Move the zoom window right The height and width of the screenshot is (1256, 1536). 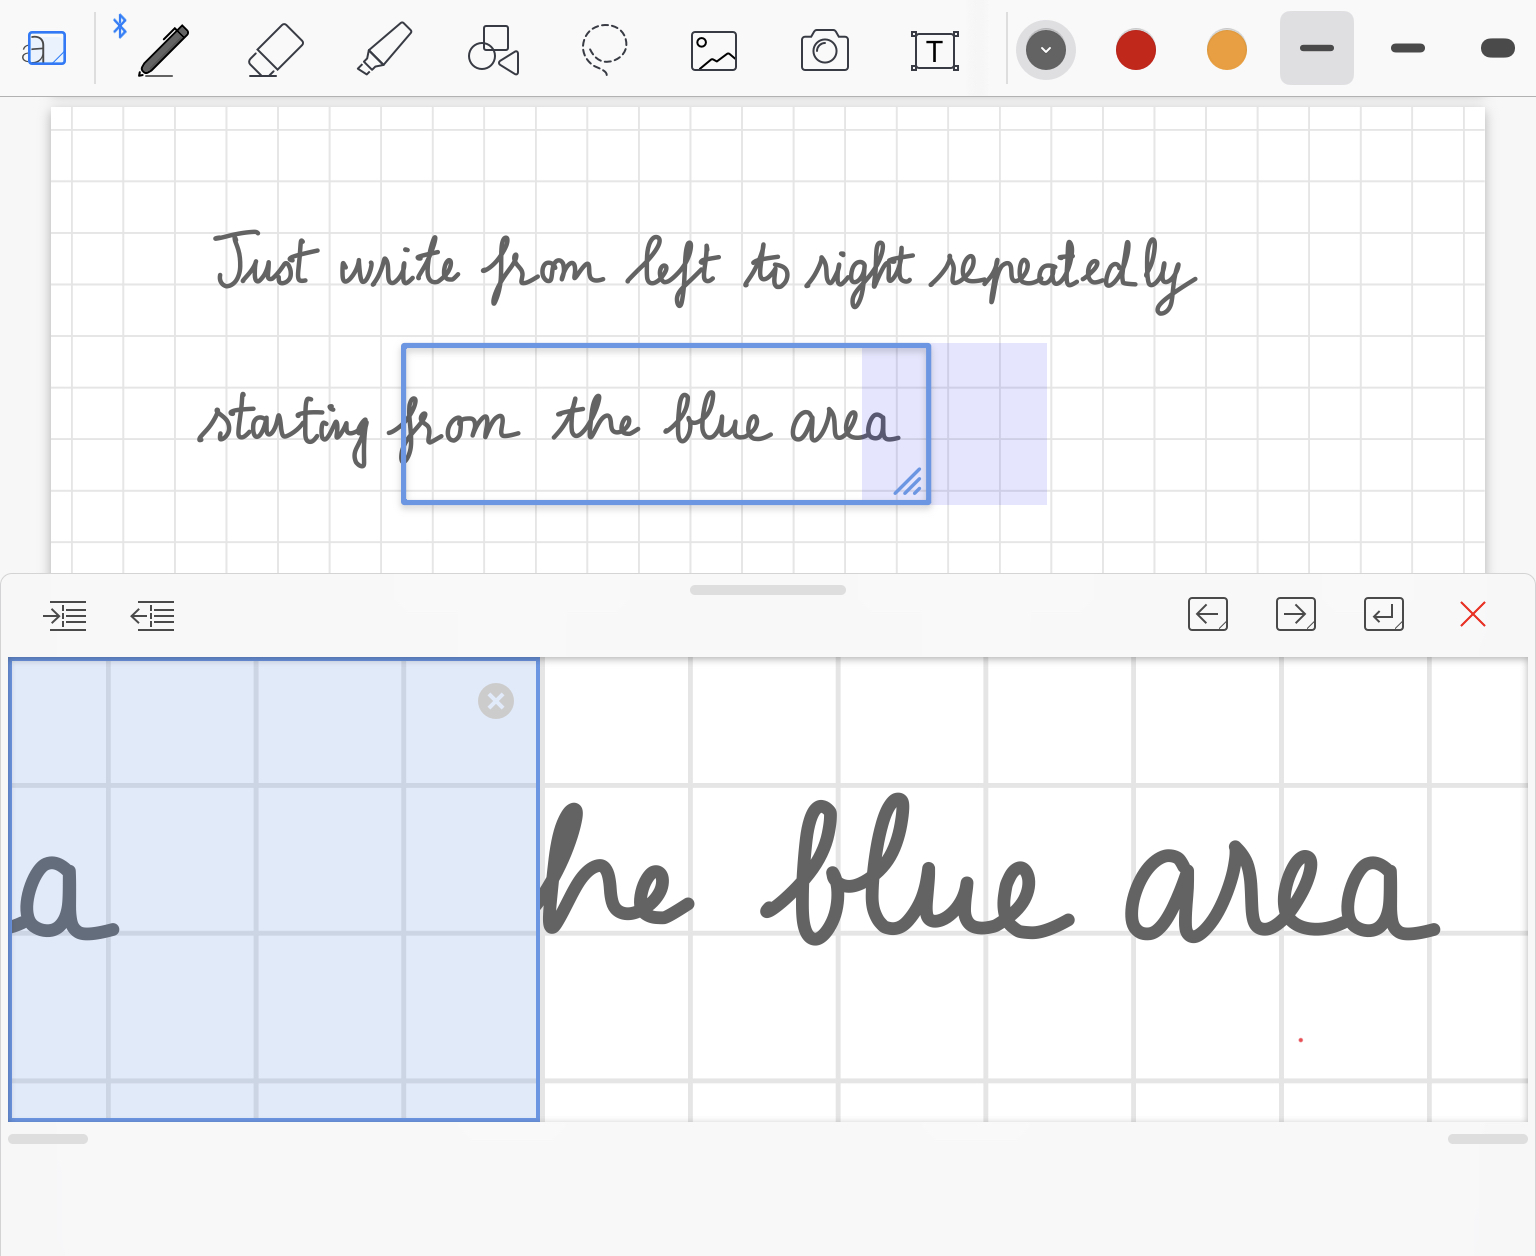click(x=1296, y=614)
